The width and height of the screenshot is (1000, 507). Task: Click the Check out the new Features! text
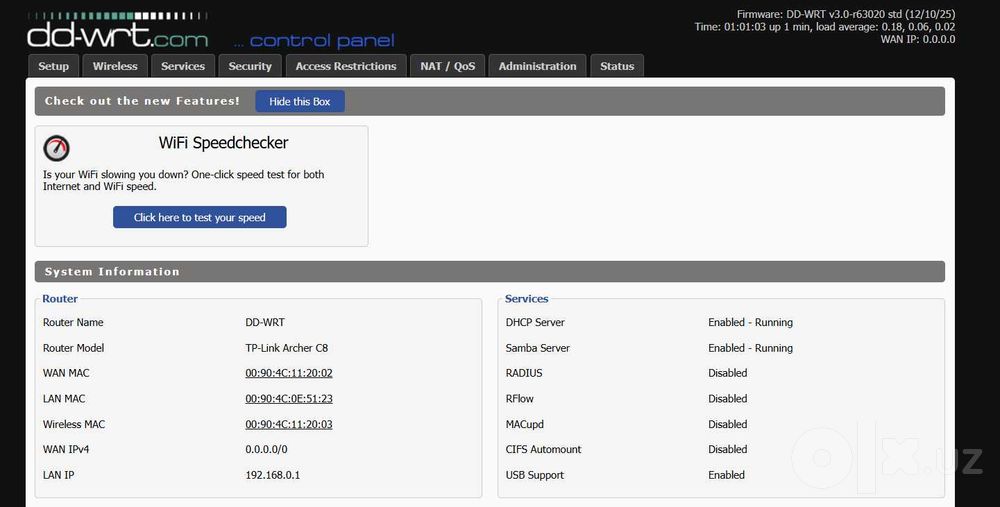(142, 101)
